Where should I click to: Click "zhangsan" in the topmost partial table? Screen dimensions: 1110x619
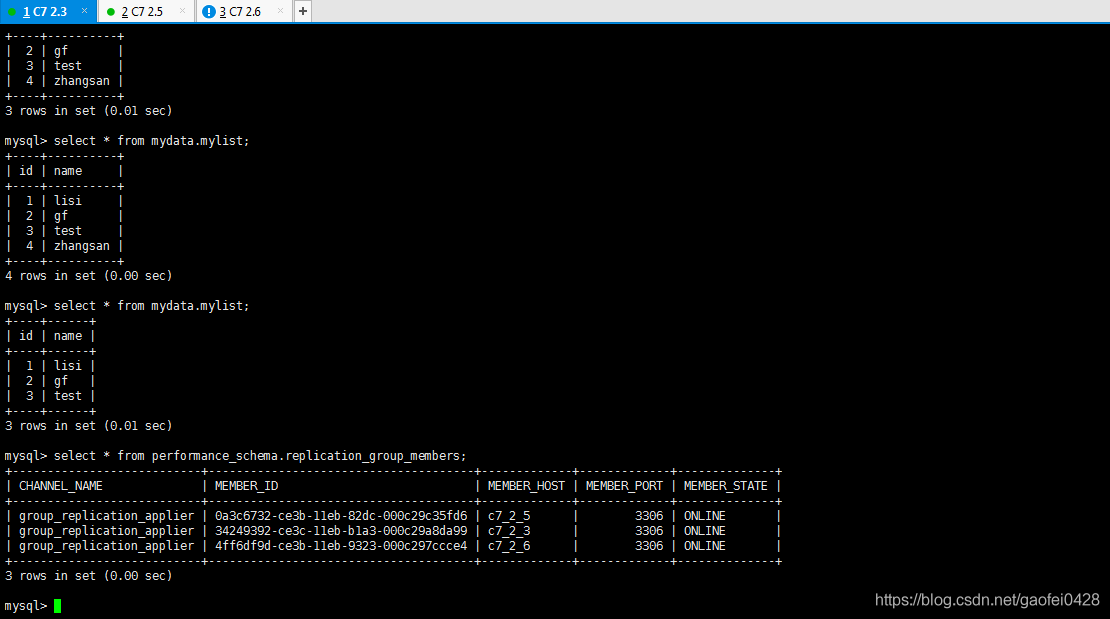point(81,81)
